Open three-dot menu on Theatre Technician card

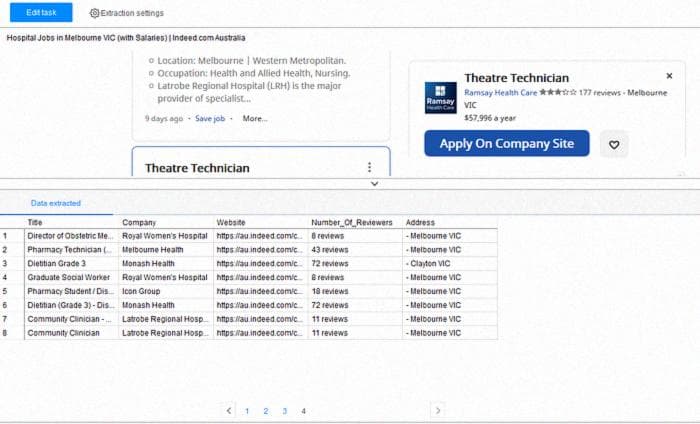click(369, 167)
